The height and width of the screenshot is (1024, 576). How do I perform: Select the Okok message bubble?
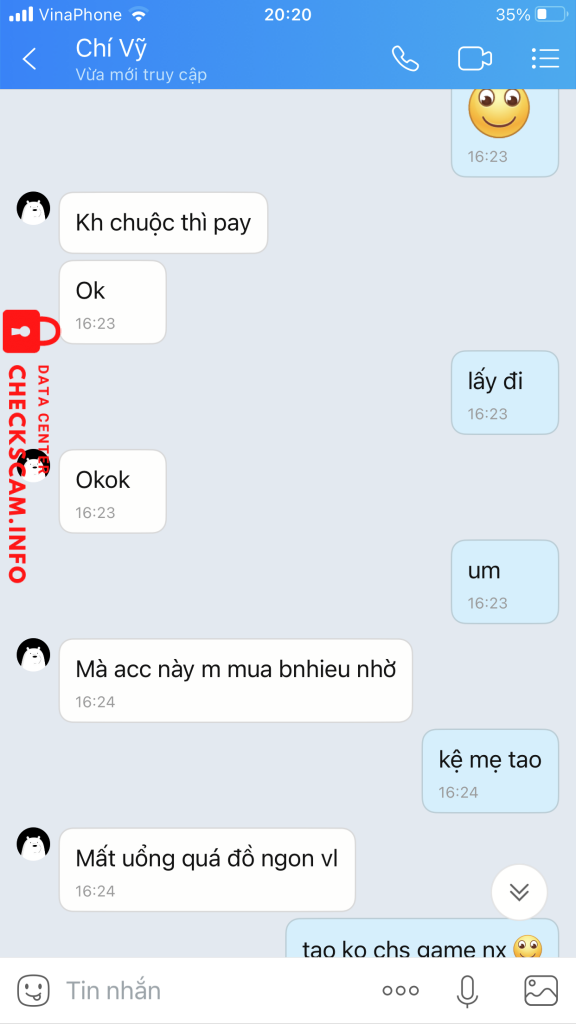pos(112,491)
